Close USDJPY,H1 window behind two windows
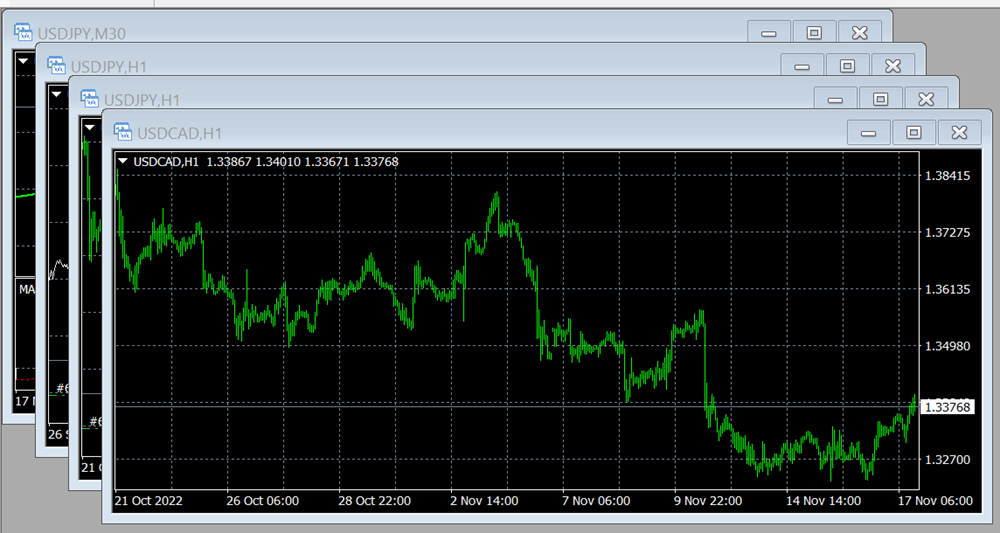Viewport: 1000px width, 533px height. point(893,66)
